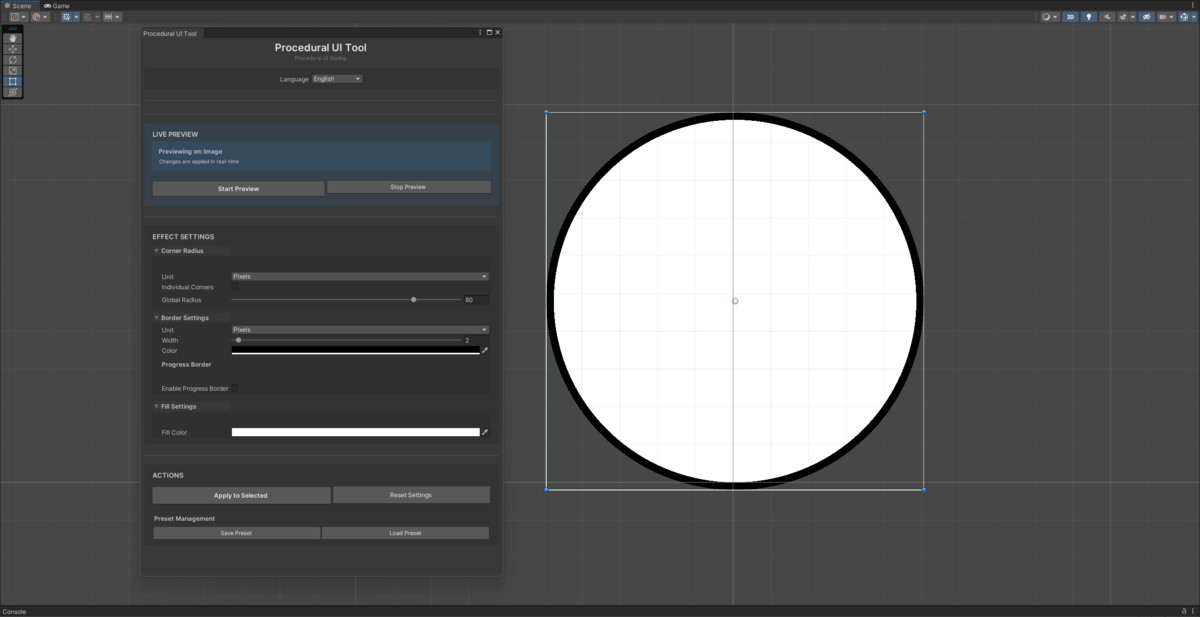Toggle the scene lighting bulb icon
The height and width of the screenshot is (617, 1200).
(x=1089, y=16)
